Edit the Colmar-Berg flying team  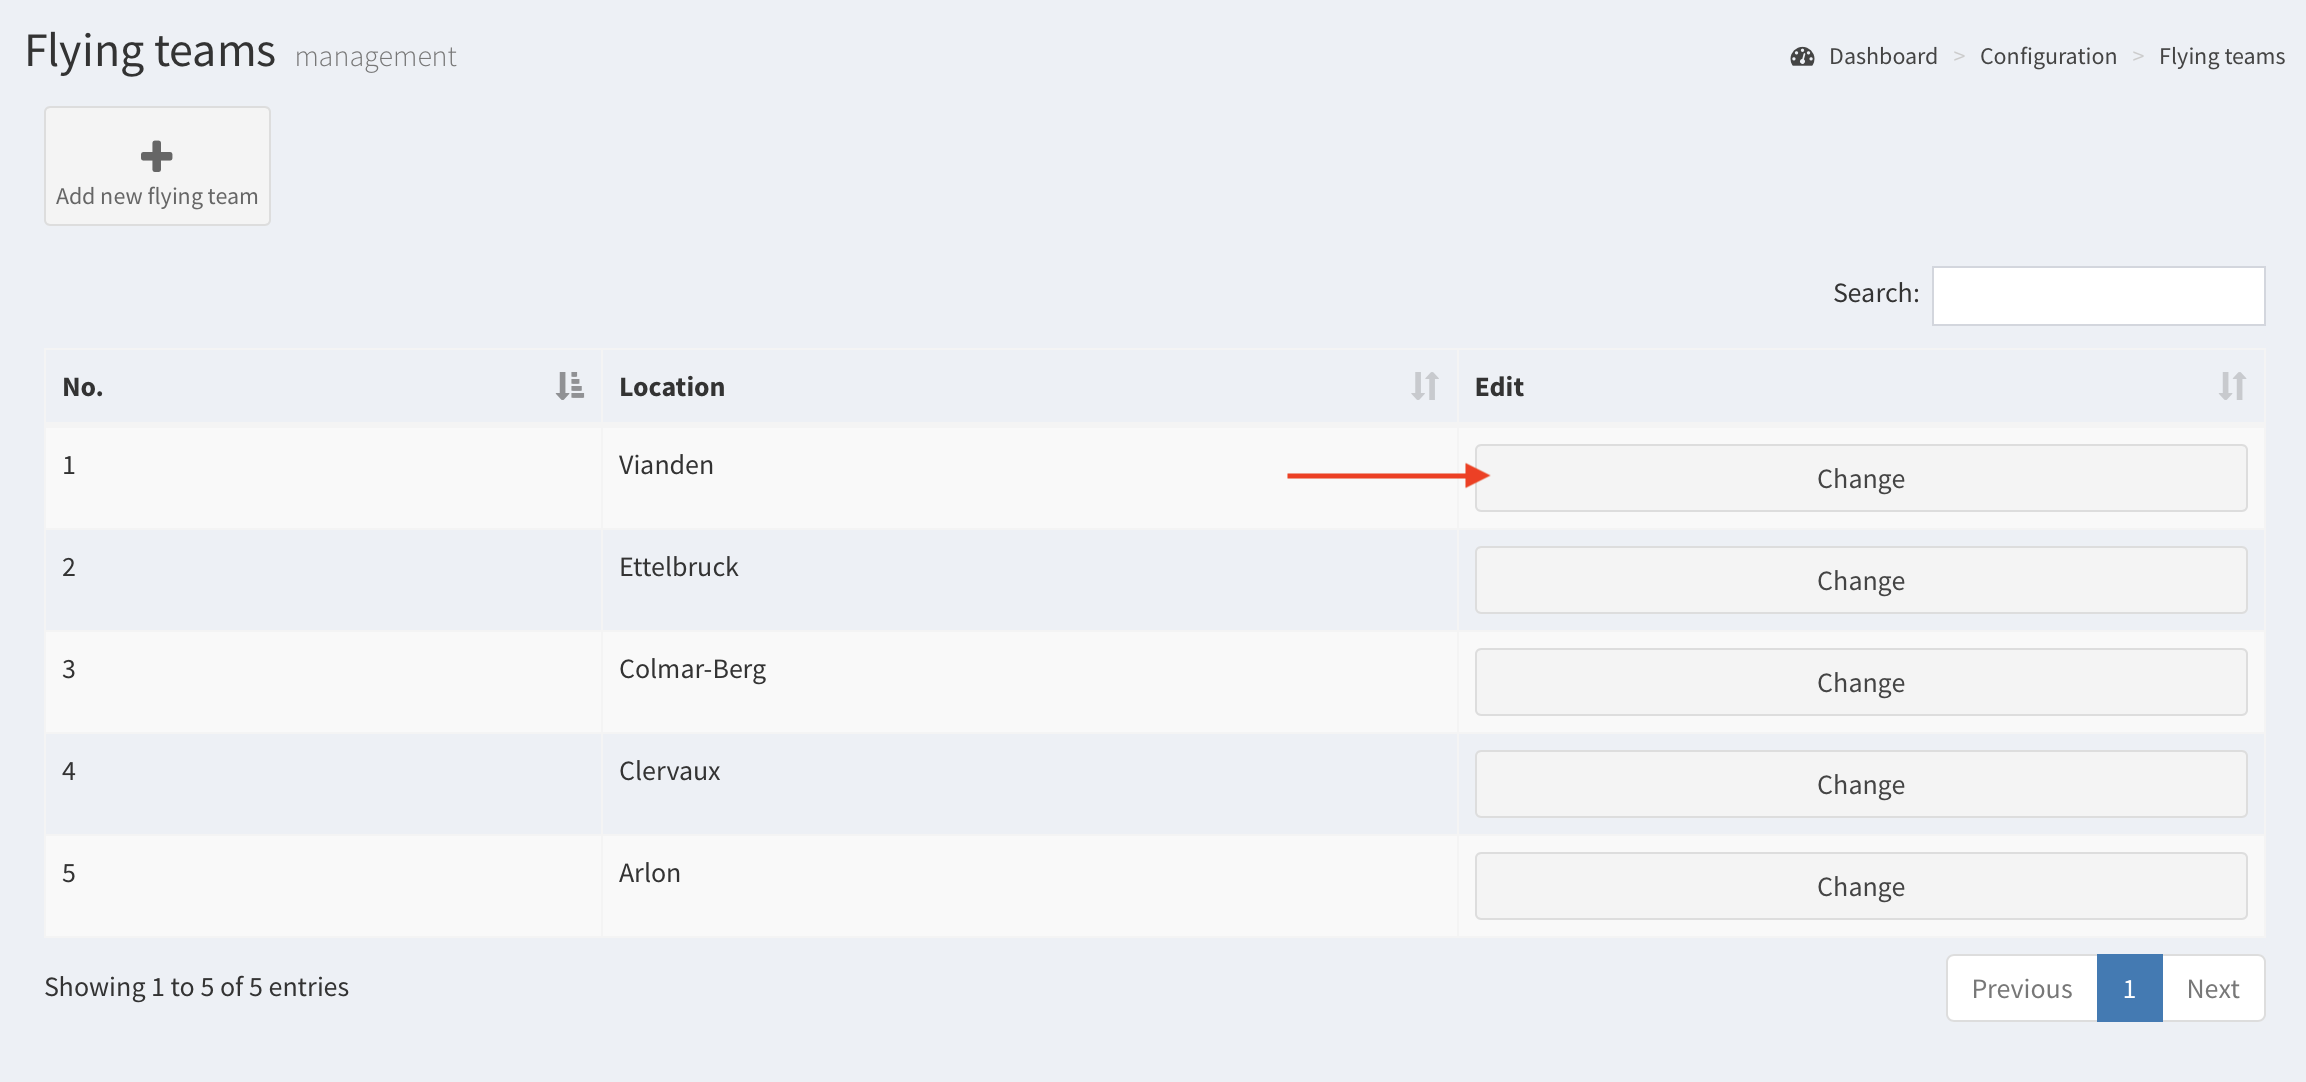[x=1860, y=682]
